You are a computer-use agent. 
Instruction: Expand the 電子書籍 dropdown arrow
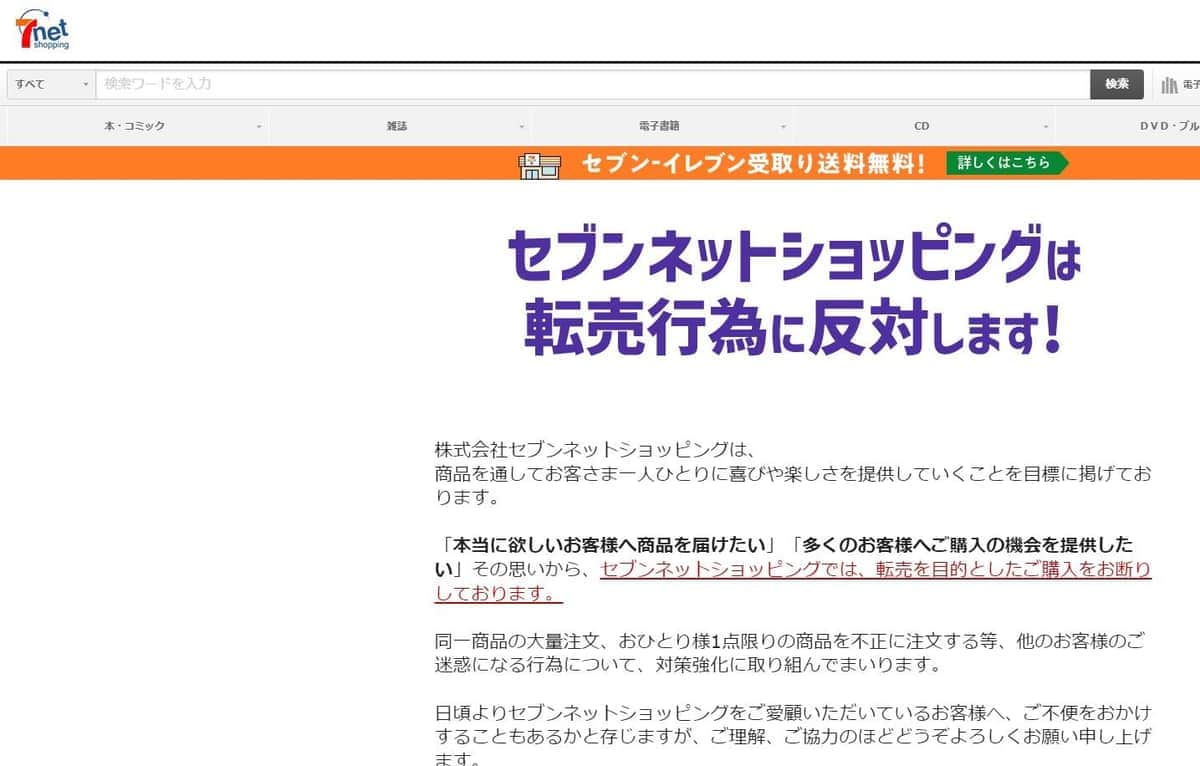(782, 126)
